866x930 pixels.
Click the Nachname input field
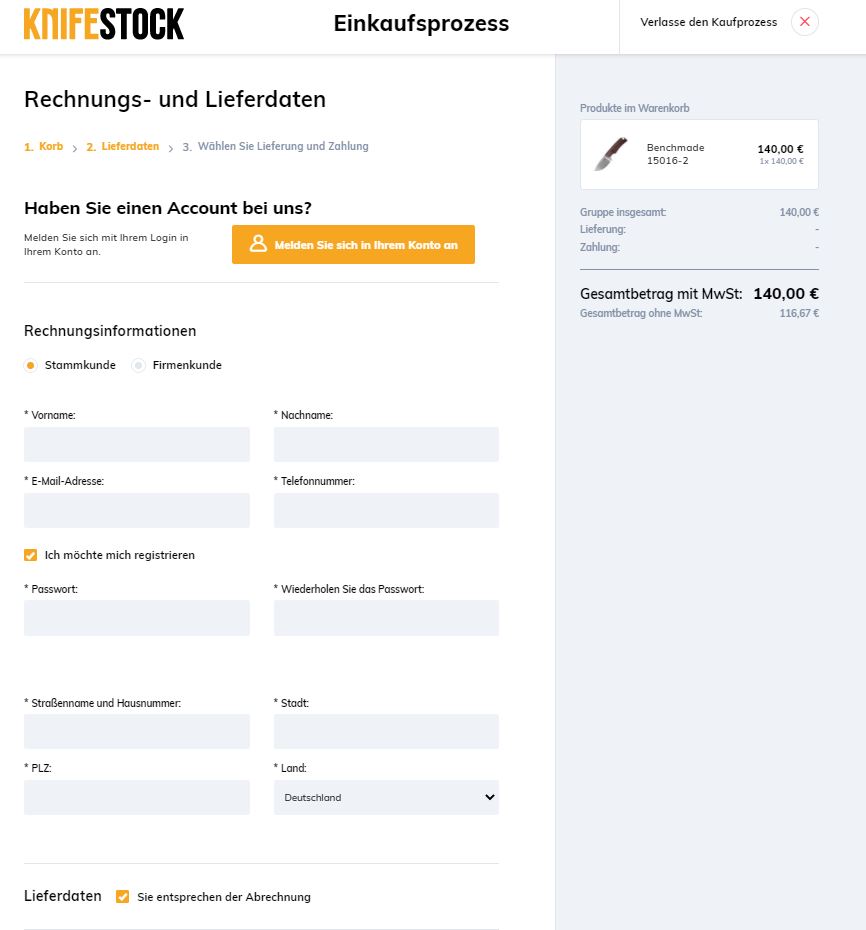386,445
